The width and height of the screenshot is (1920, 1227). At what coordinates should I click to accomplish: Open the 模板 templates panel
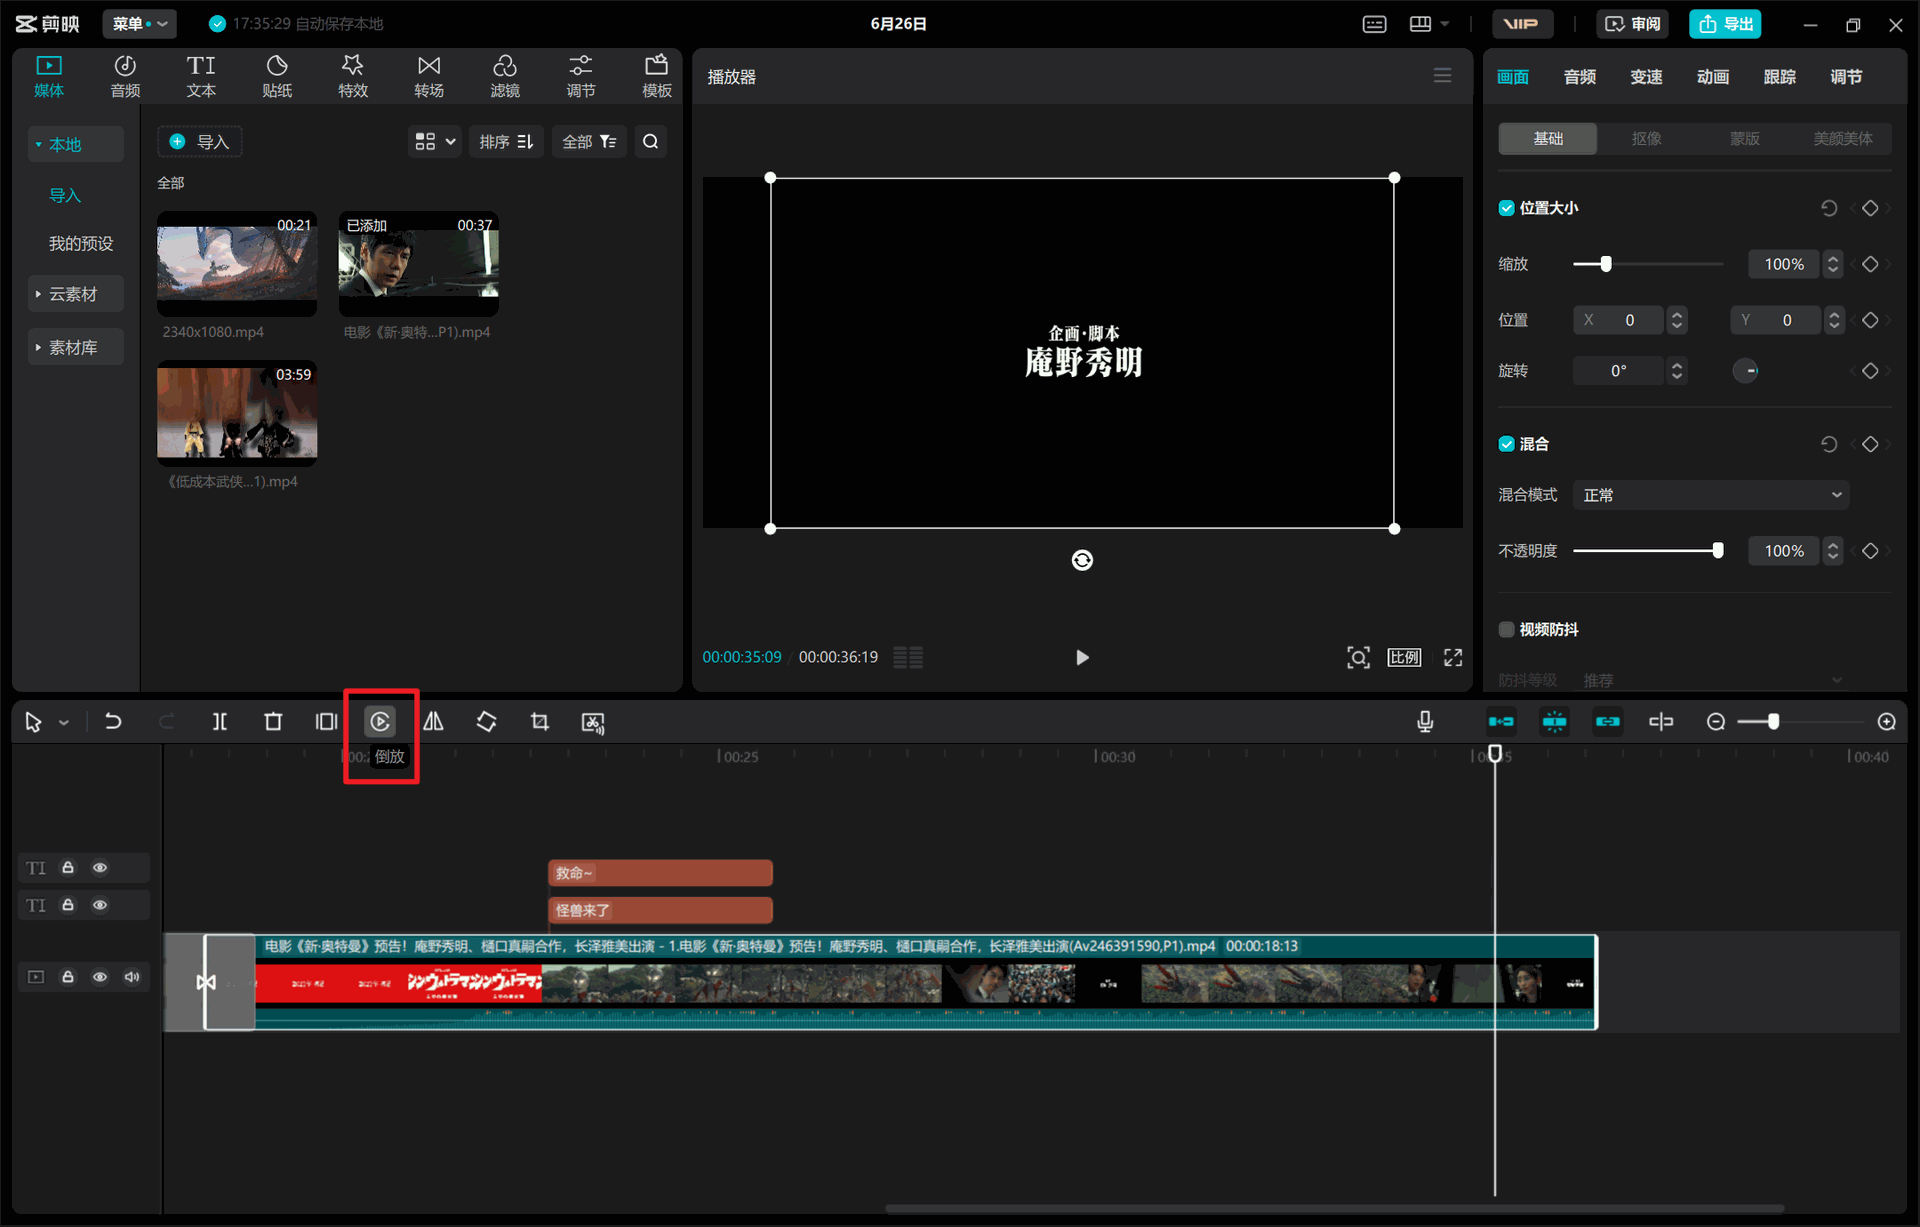click(657, 77)
